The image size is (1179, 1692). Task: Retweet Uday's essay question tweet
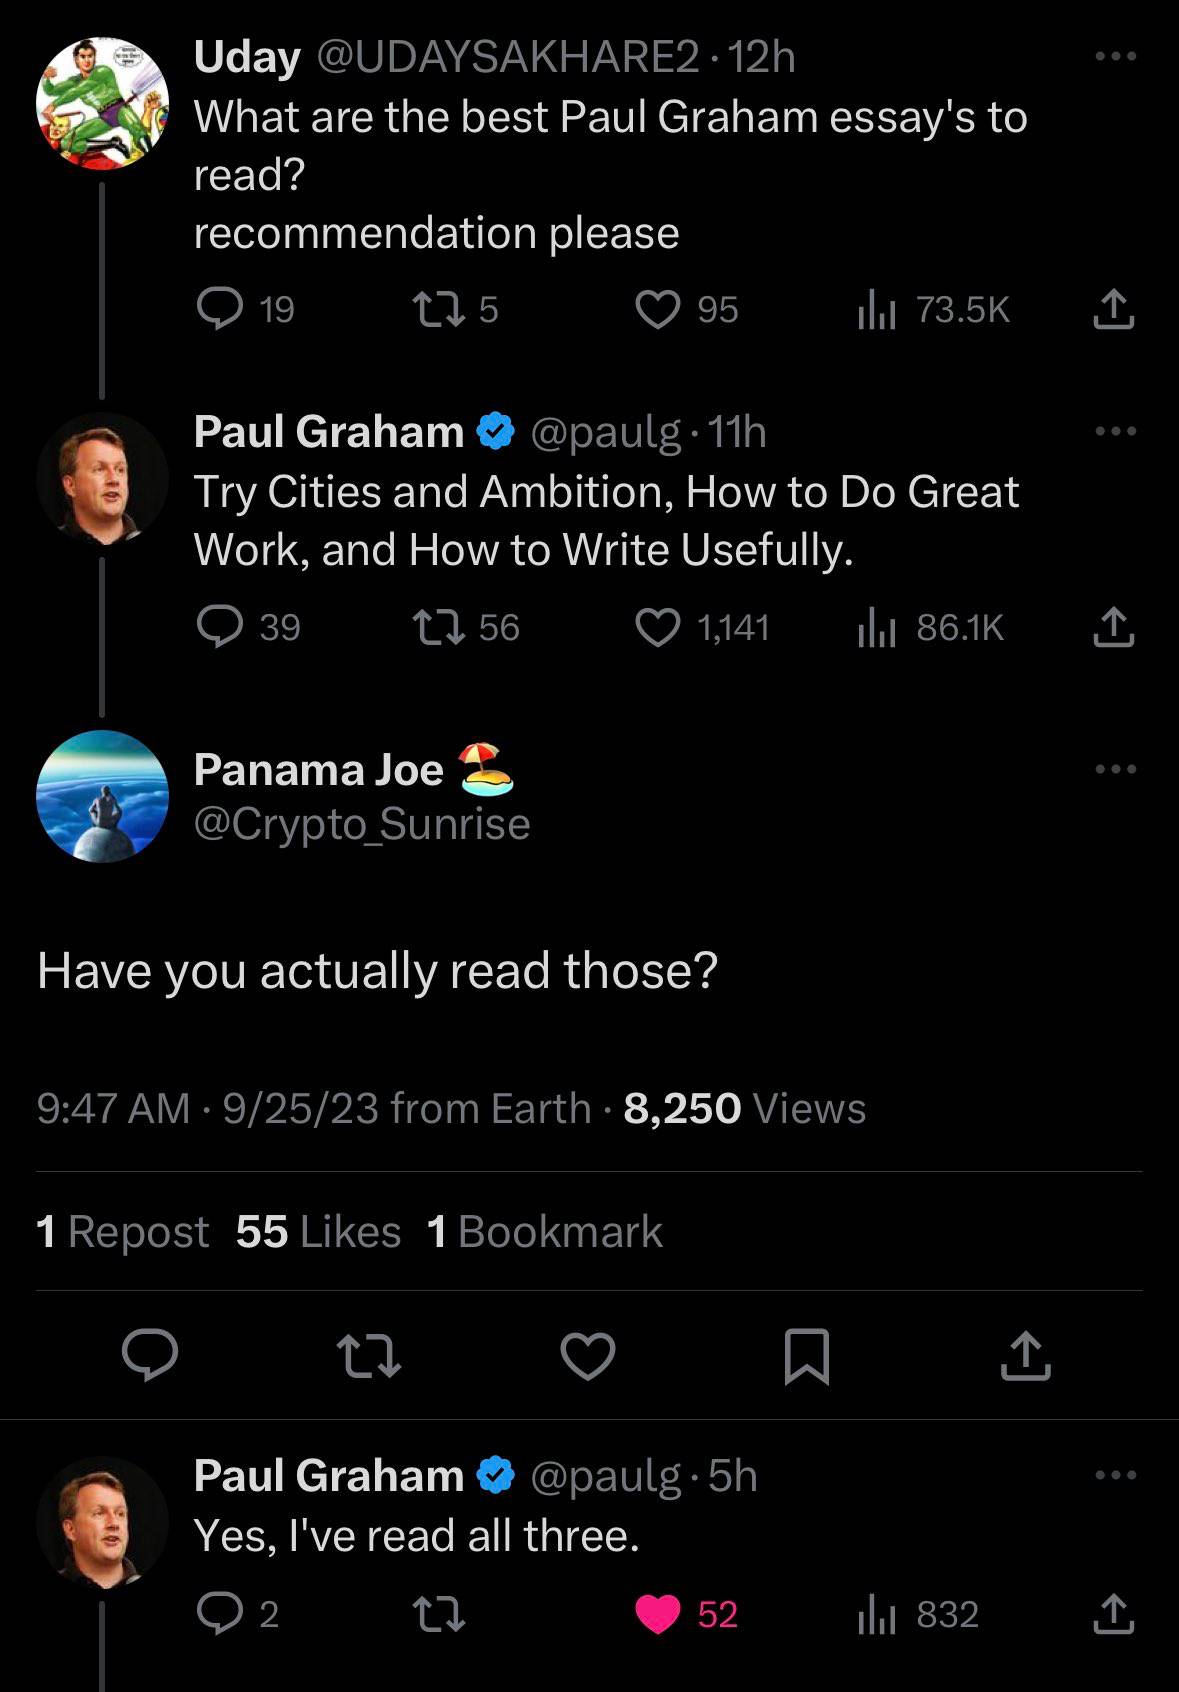click(x=439, y=309)
